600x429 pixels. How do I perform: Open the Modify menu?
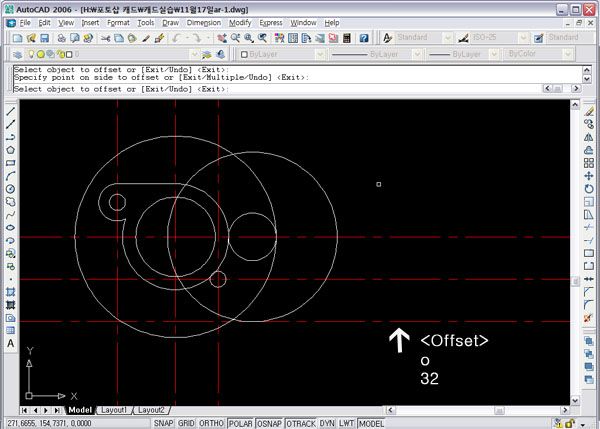click(x=240, y=23)
